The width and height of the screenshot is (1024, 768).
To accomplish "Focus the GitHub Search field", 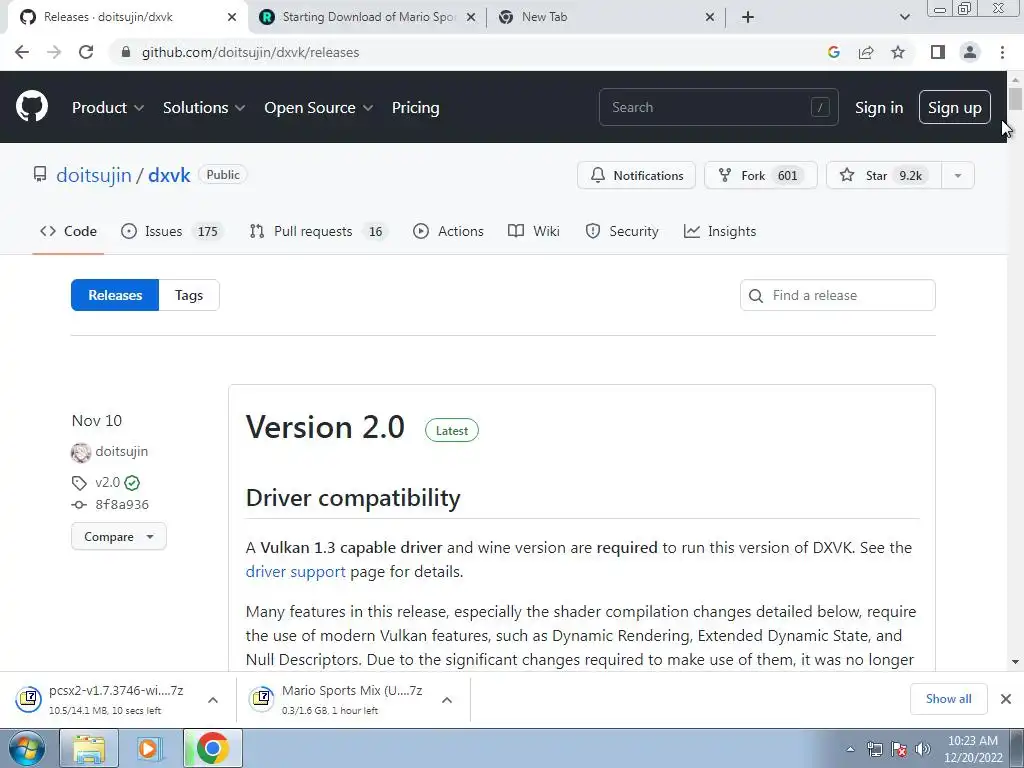I will pos(718,107).
